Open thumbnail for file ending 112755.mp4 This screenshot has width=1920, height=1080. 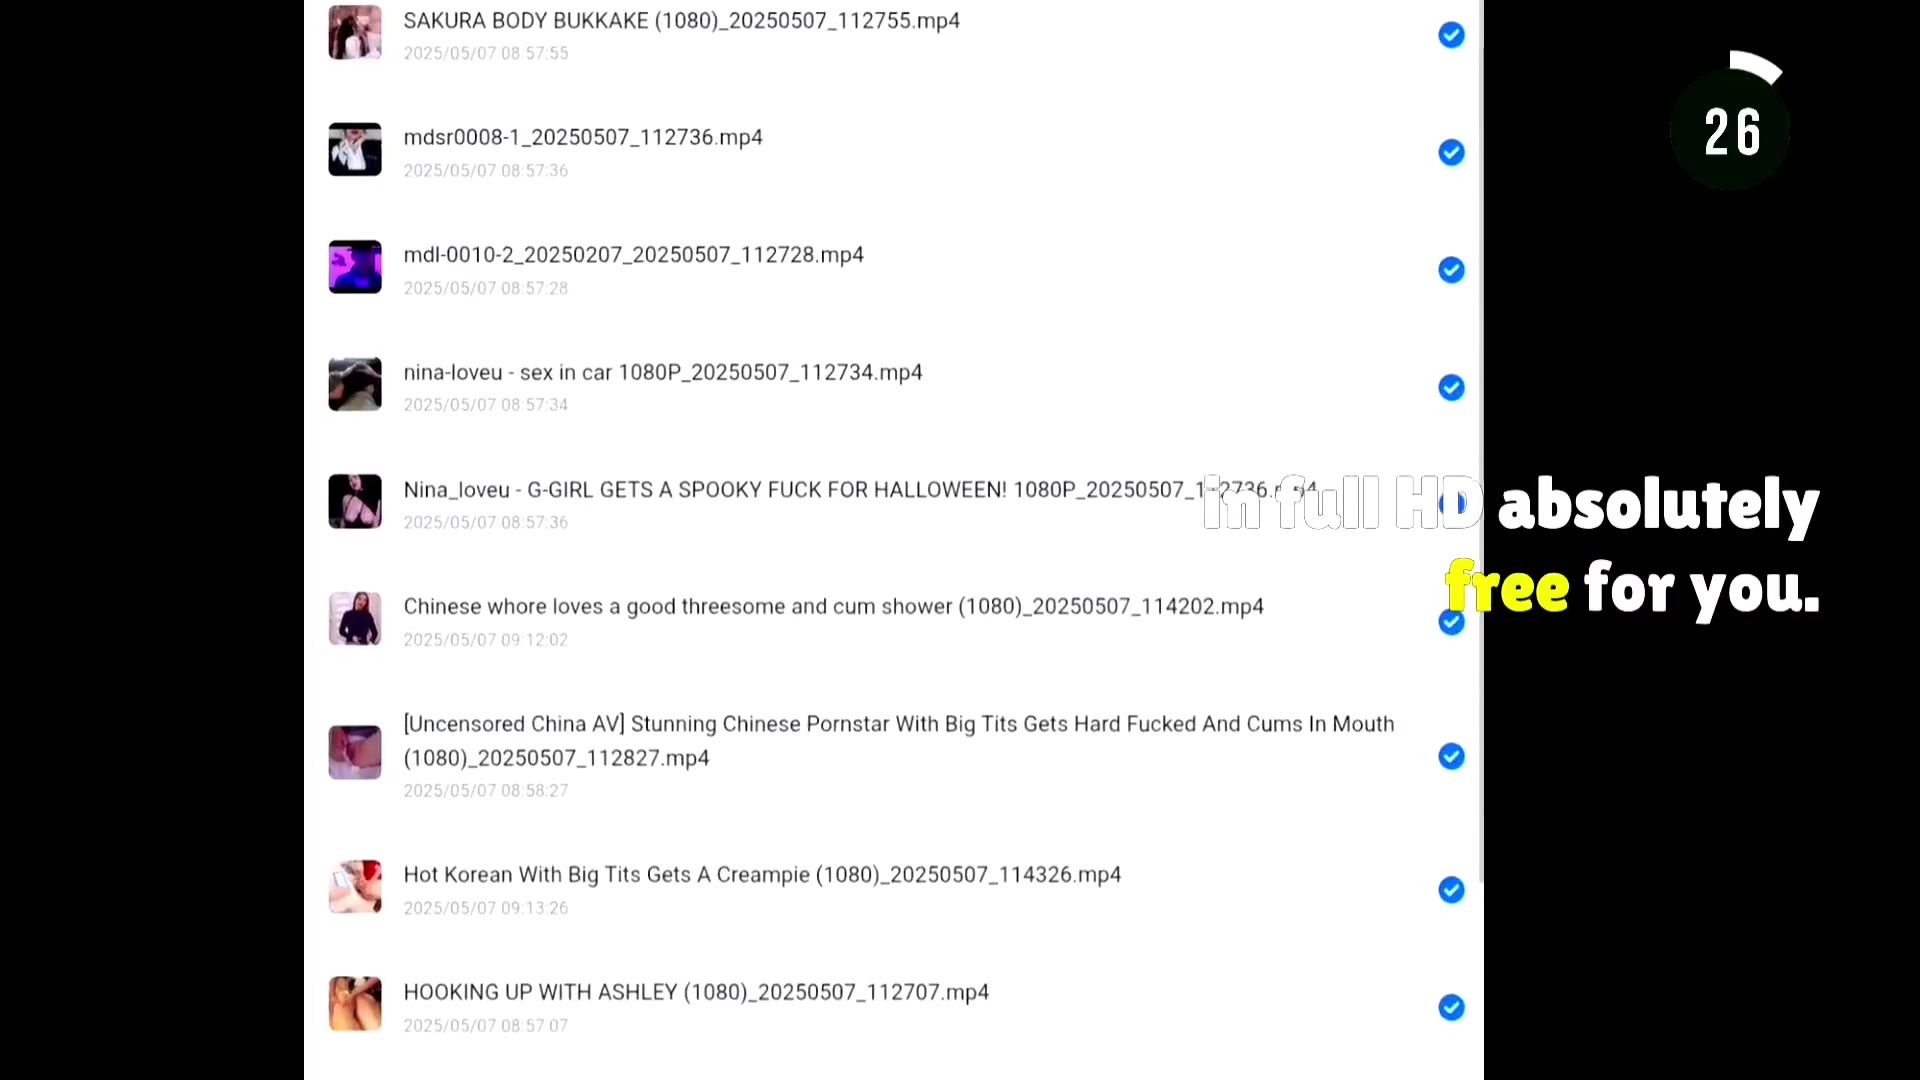click(x=355, y=32)
